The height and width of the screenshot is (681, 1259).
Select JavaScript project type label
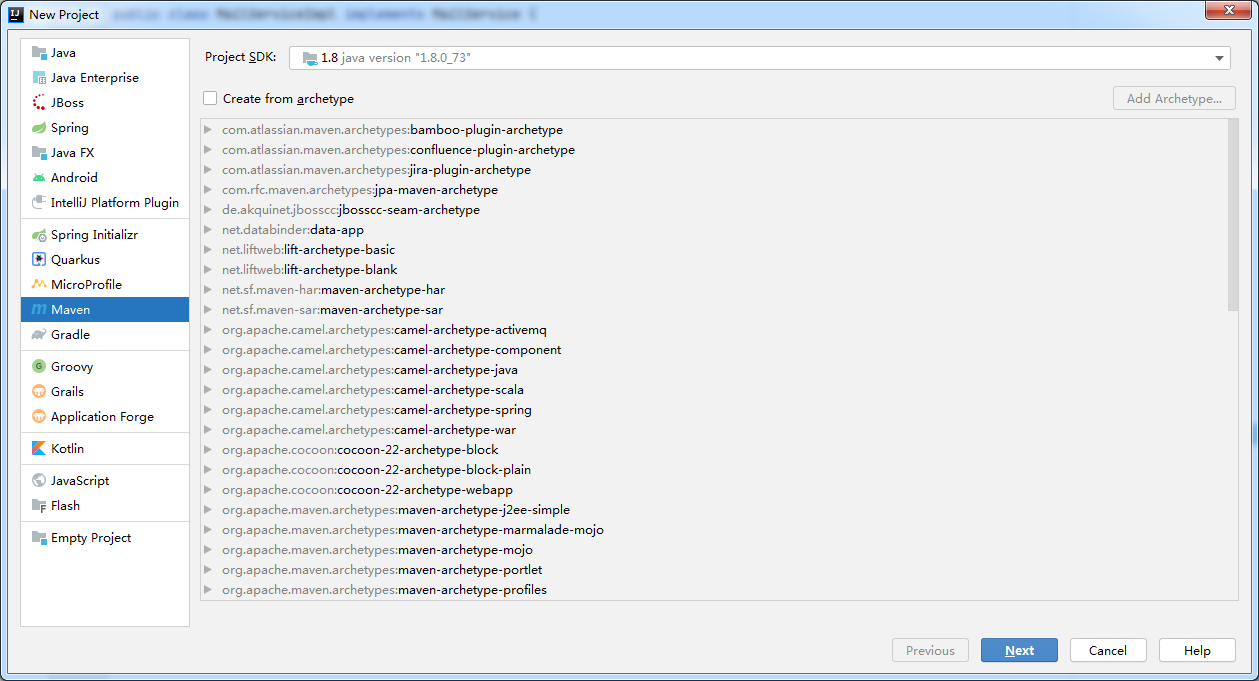coord(80,481)
